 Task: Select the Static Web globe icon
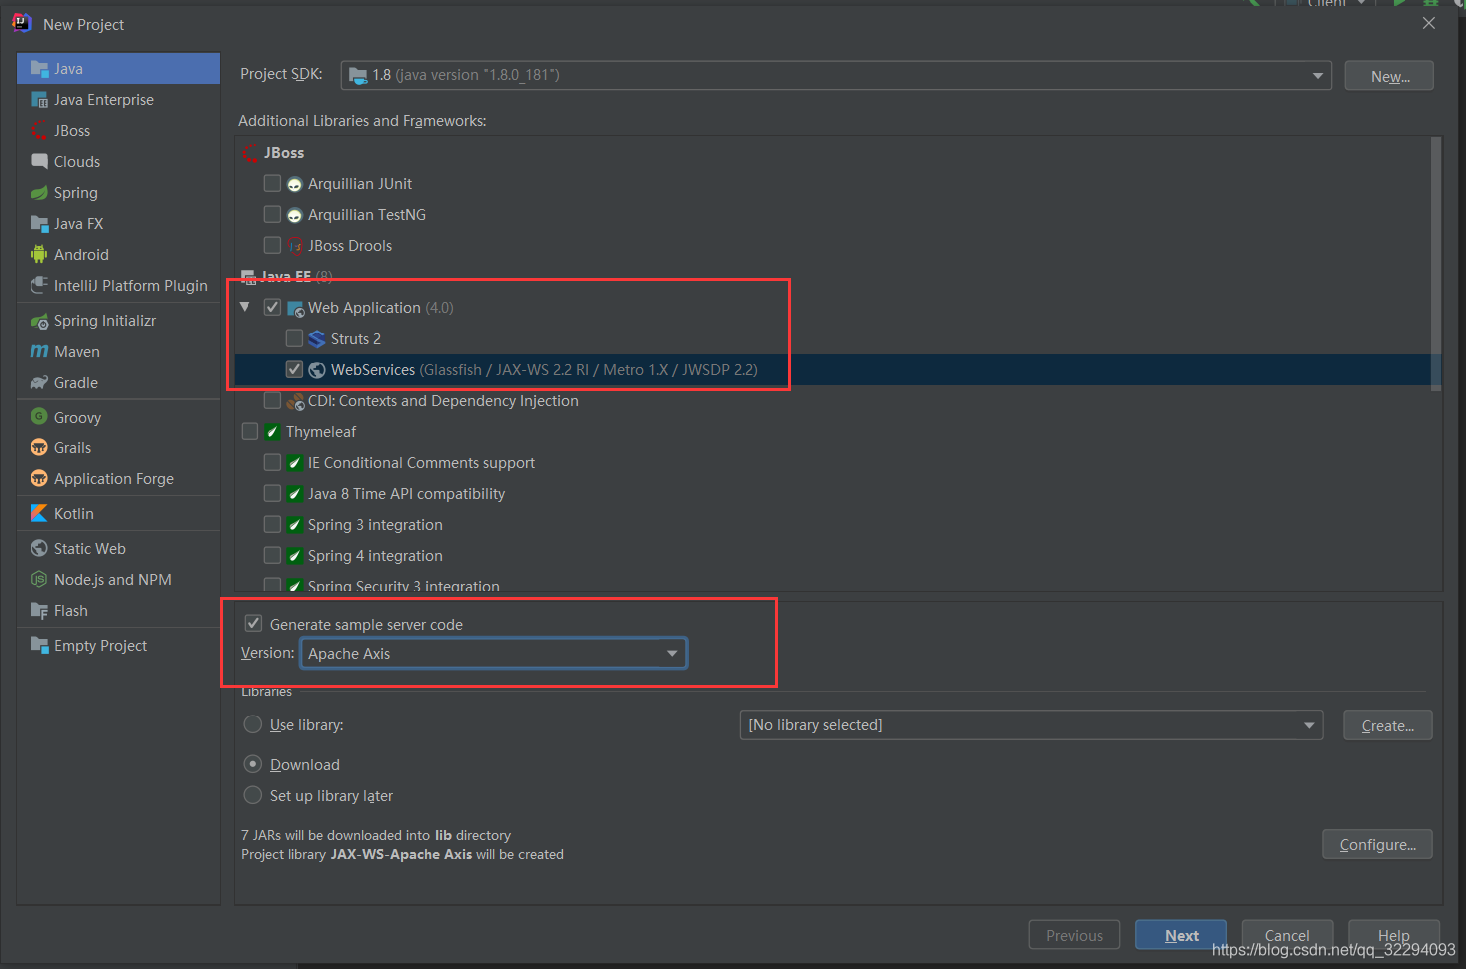(40, 549)
